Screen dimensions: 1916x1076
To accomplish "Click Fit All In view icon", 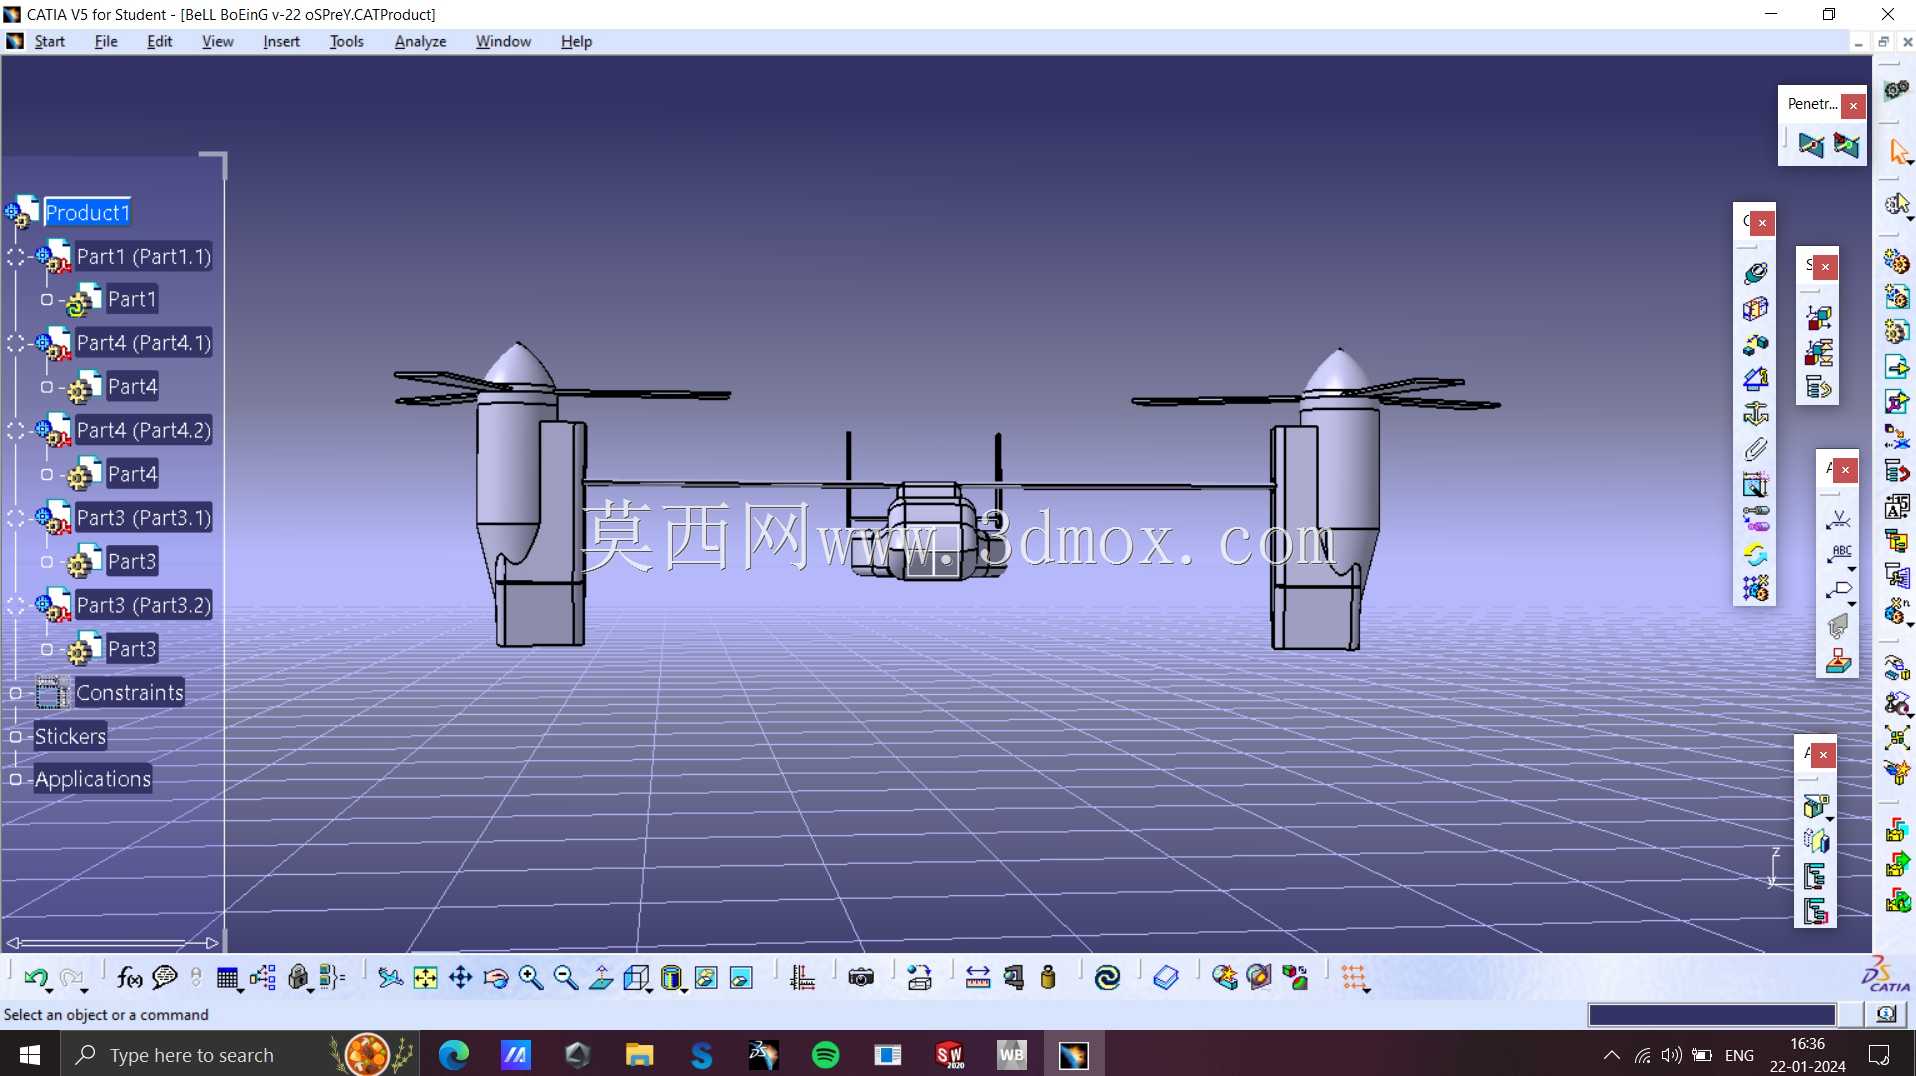I will coord(425,977).
